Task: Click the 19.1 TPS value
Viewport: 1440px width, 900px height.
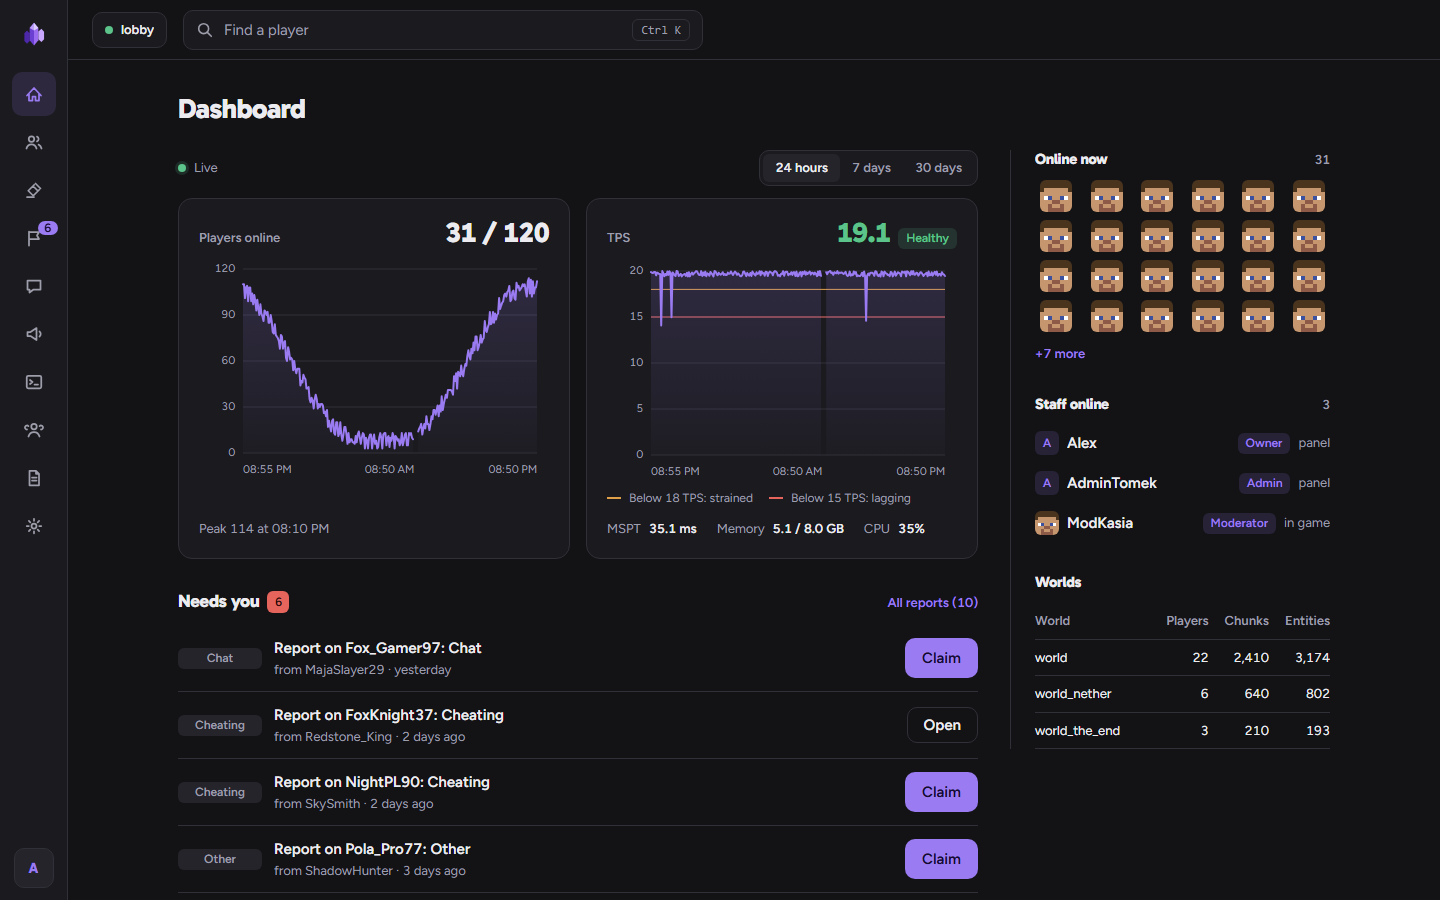Action: coord(863,233)
